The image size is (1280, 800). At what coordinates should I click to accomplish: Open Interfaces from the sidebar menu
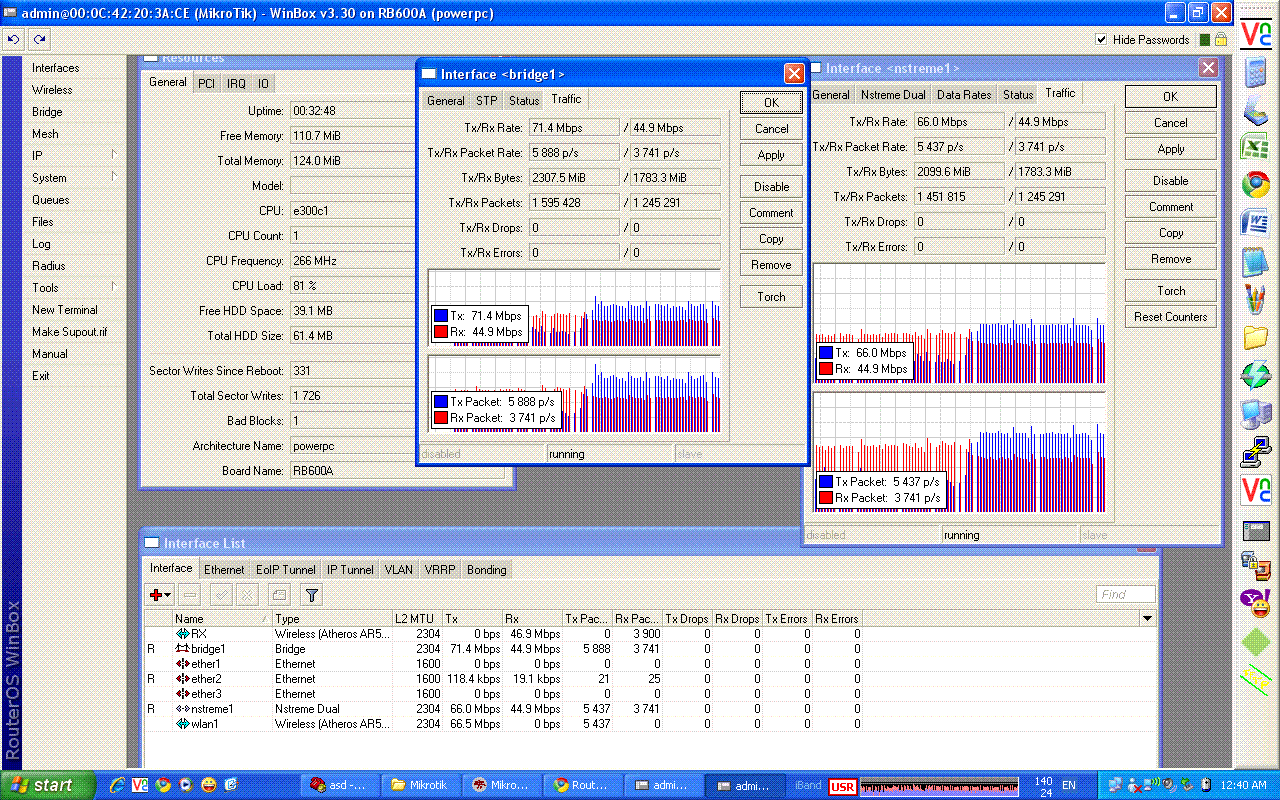(75, 68)
